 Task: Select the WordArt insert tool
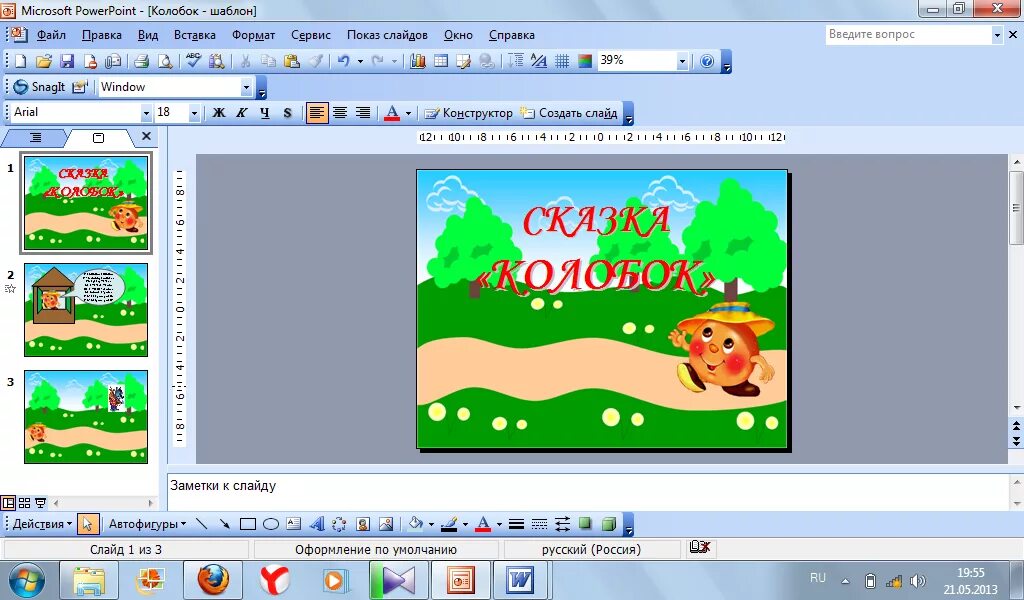click(x=317, y=523)
